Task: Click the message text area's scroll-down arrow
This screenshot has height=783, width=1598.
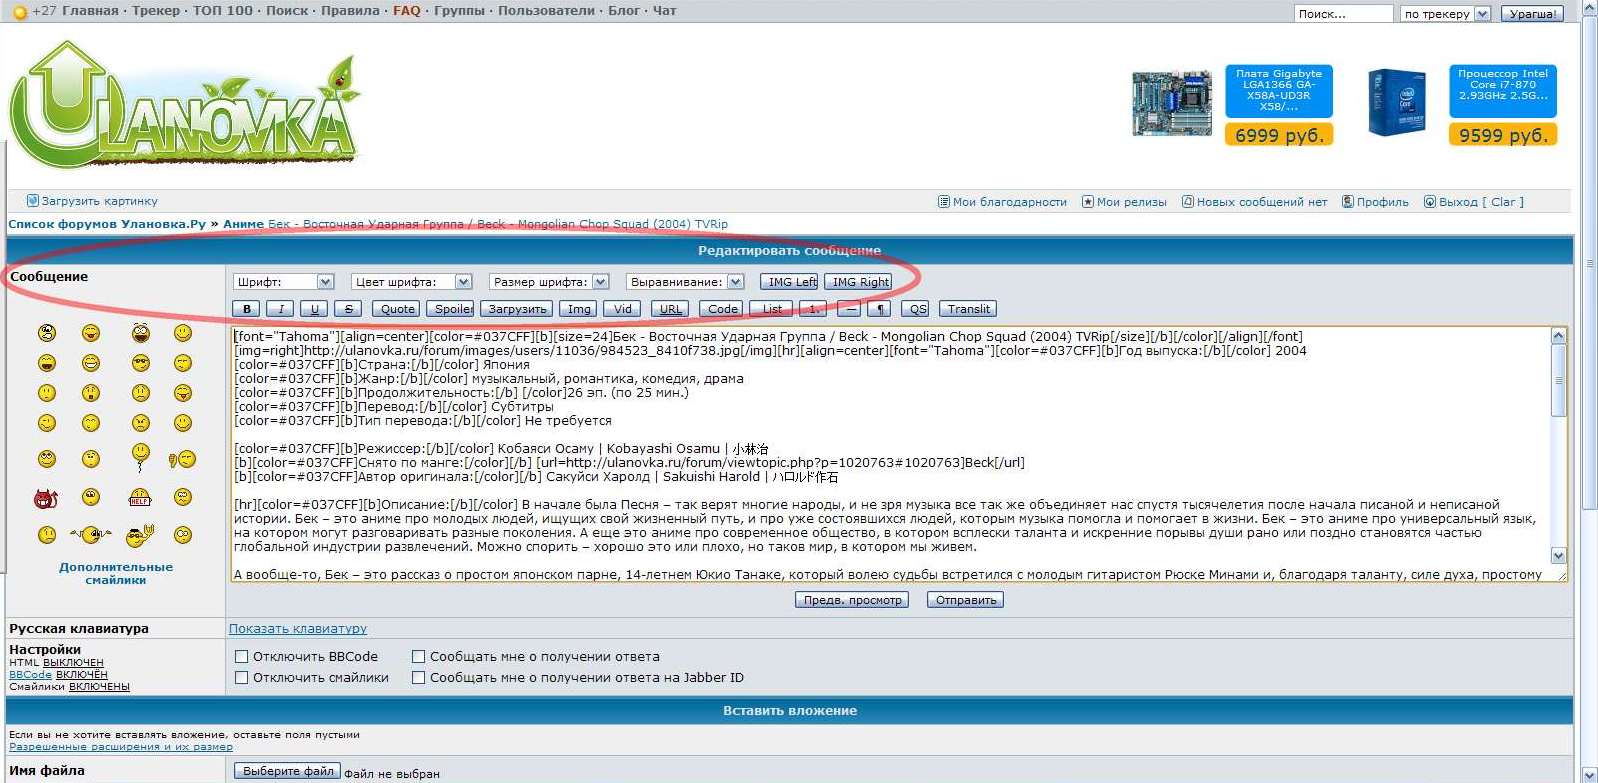Action: pyautogui.click(x=1558, y=555)
